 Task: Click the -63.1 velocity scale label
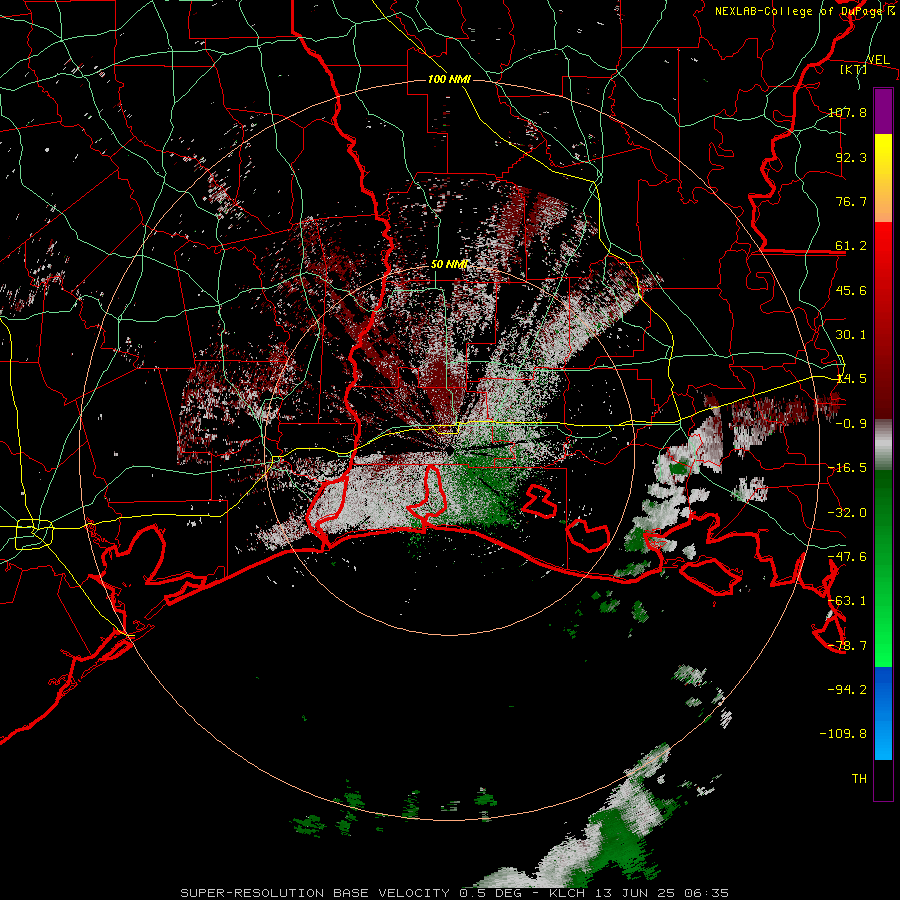847,601
